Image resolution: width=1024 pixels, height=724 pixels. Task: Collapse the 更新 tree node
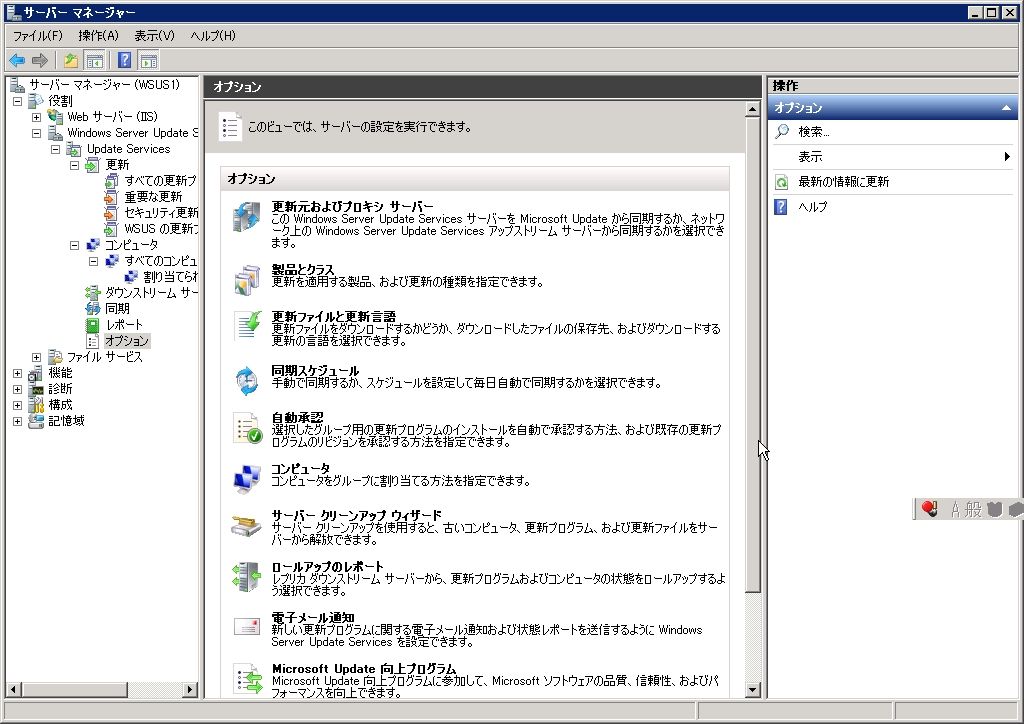point(74,165)
